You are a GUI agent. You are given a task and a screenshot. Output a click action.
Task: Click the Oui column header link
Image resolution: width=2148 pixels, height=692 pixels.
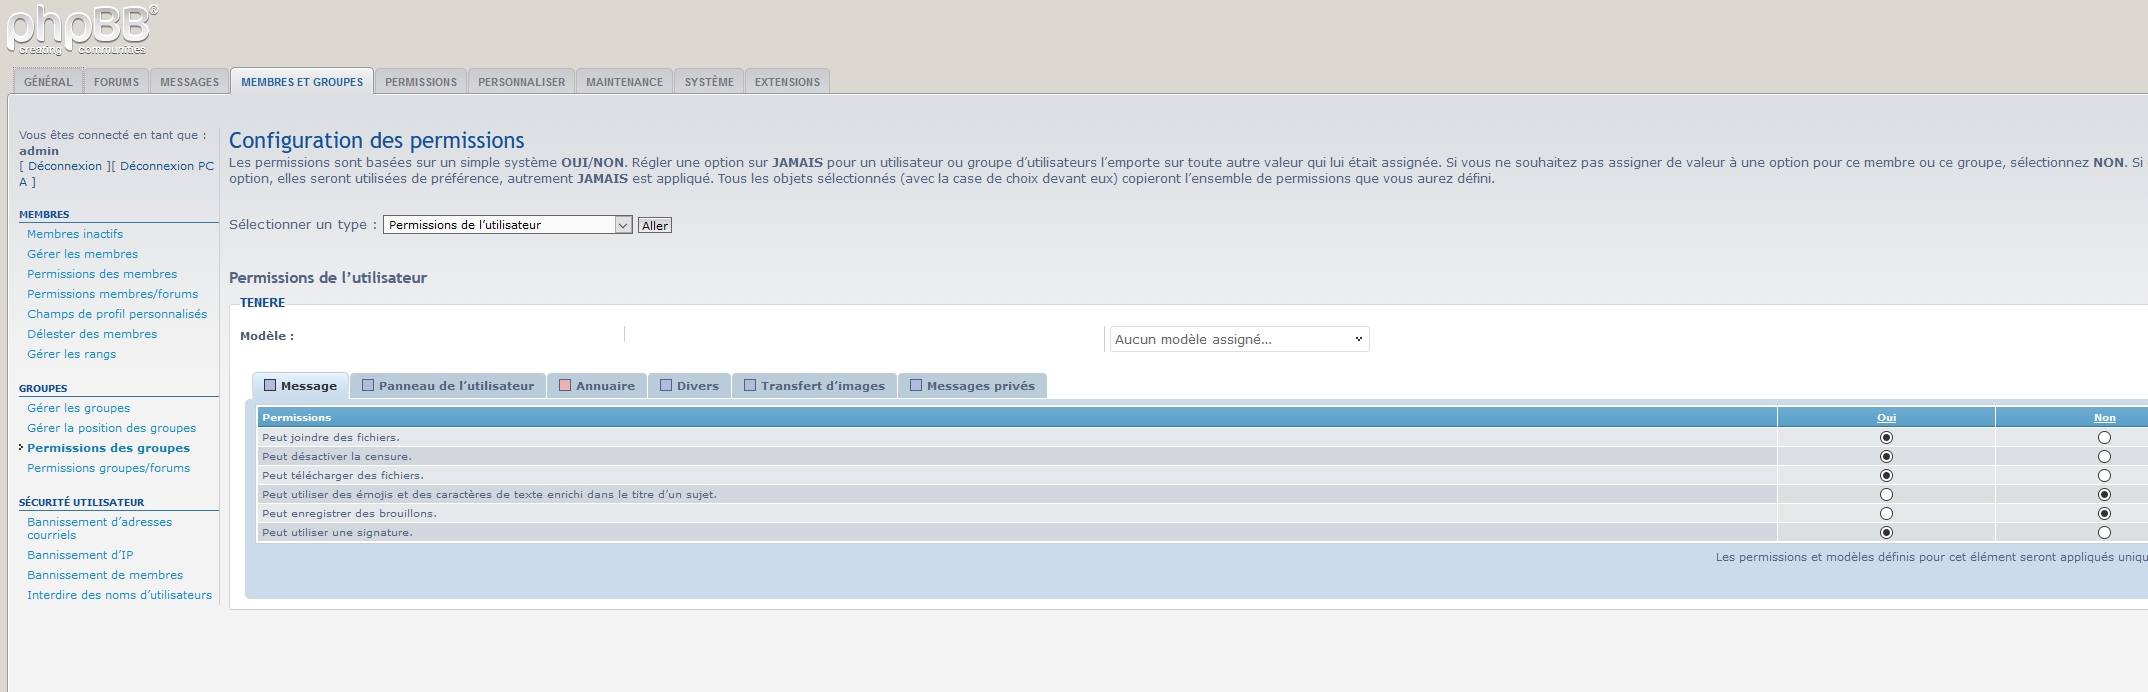[x=1886, y=418]
